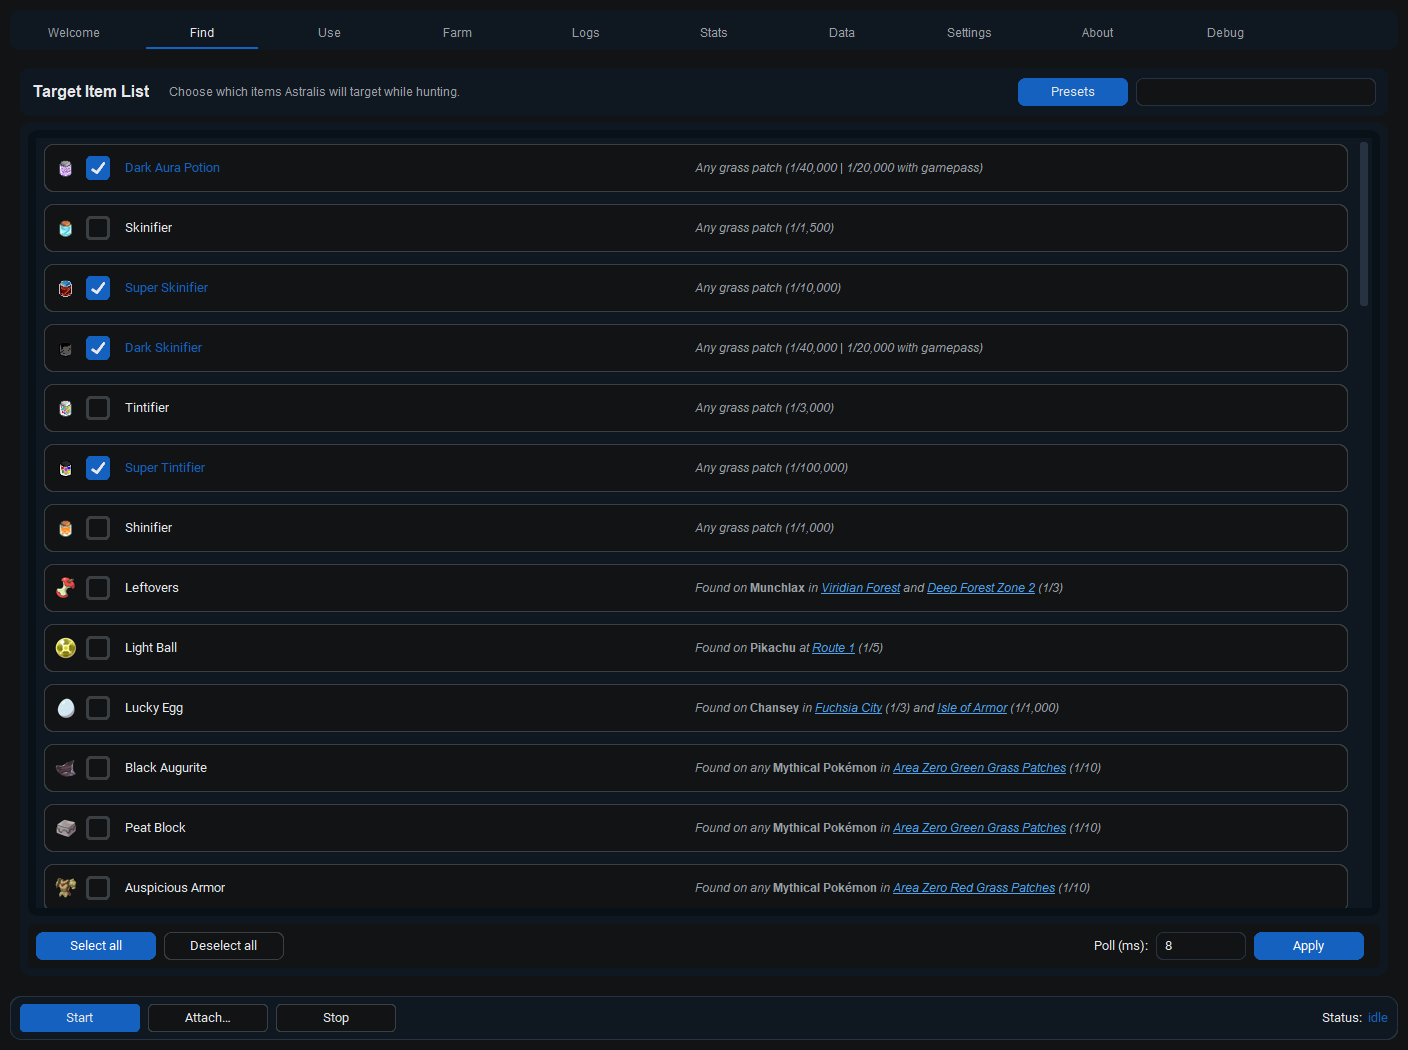Select the Find tab
1408x1050 pixels.
pyautogui.click(x=202, y=33)
